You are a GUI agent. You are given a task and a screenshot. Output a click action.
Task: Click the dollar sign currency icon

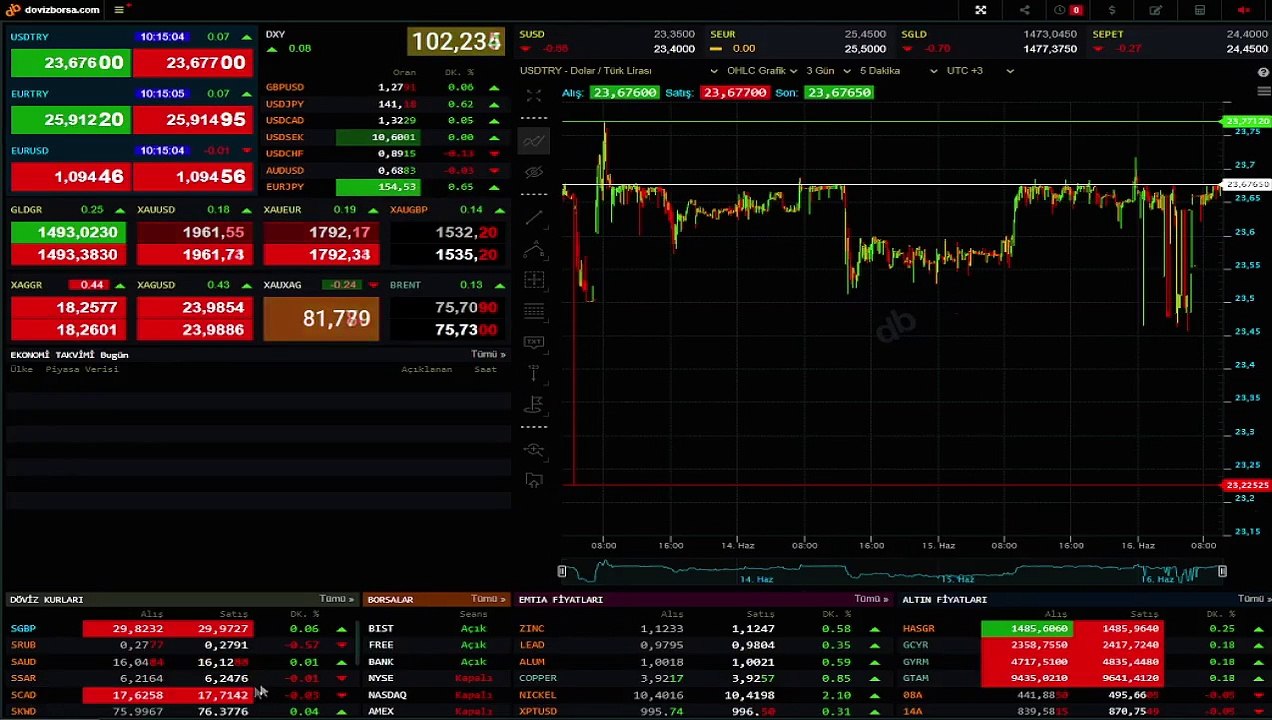pos(1112,10)
